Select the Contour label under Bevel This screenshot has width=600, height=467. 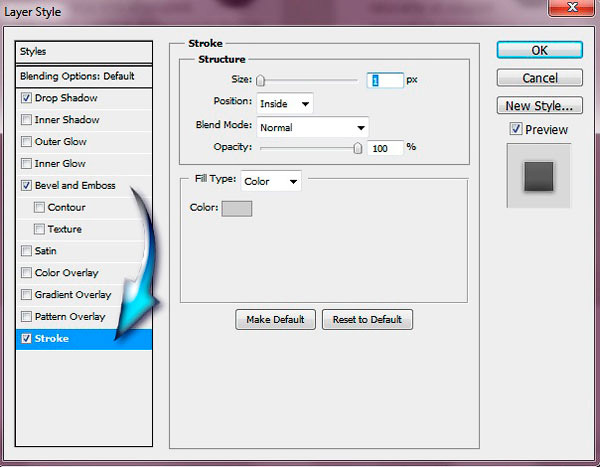(67, 207)
